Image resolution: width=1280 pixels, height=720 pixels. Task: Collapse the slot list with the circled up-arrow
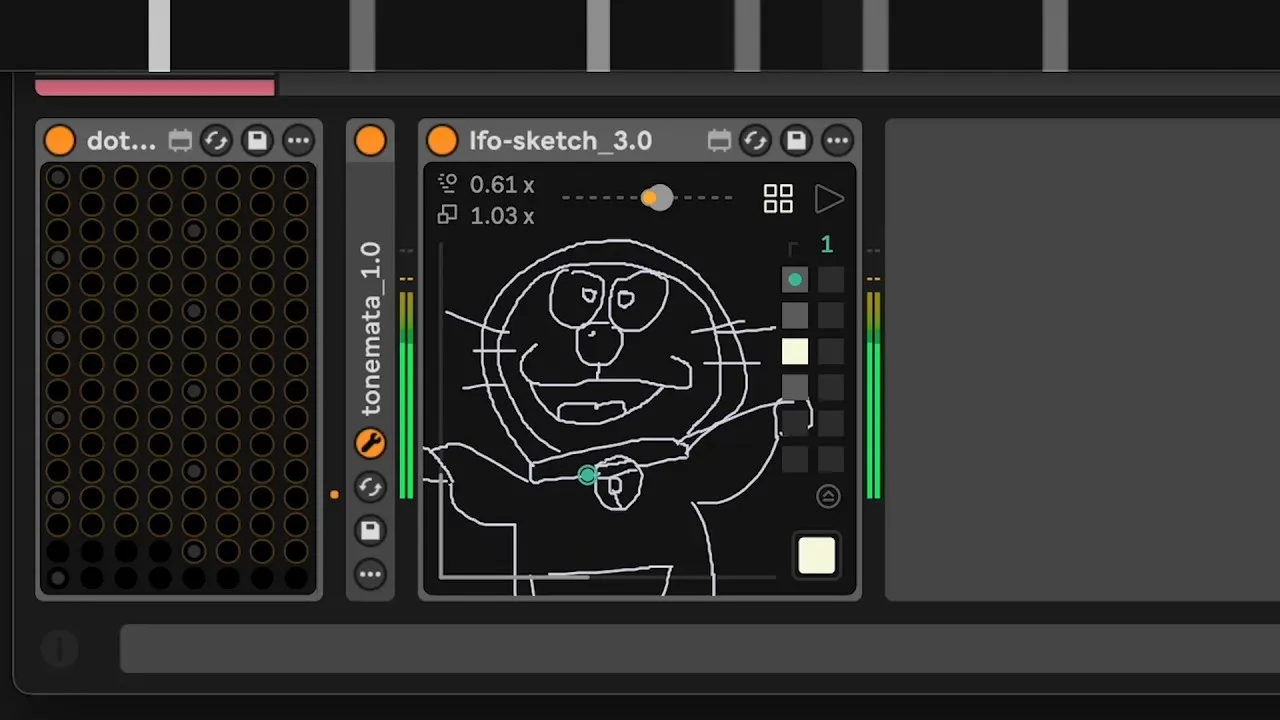tap(828, 496)
